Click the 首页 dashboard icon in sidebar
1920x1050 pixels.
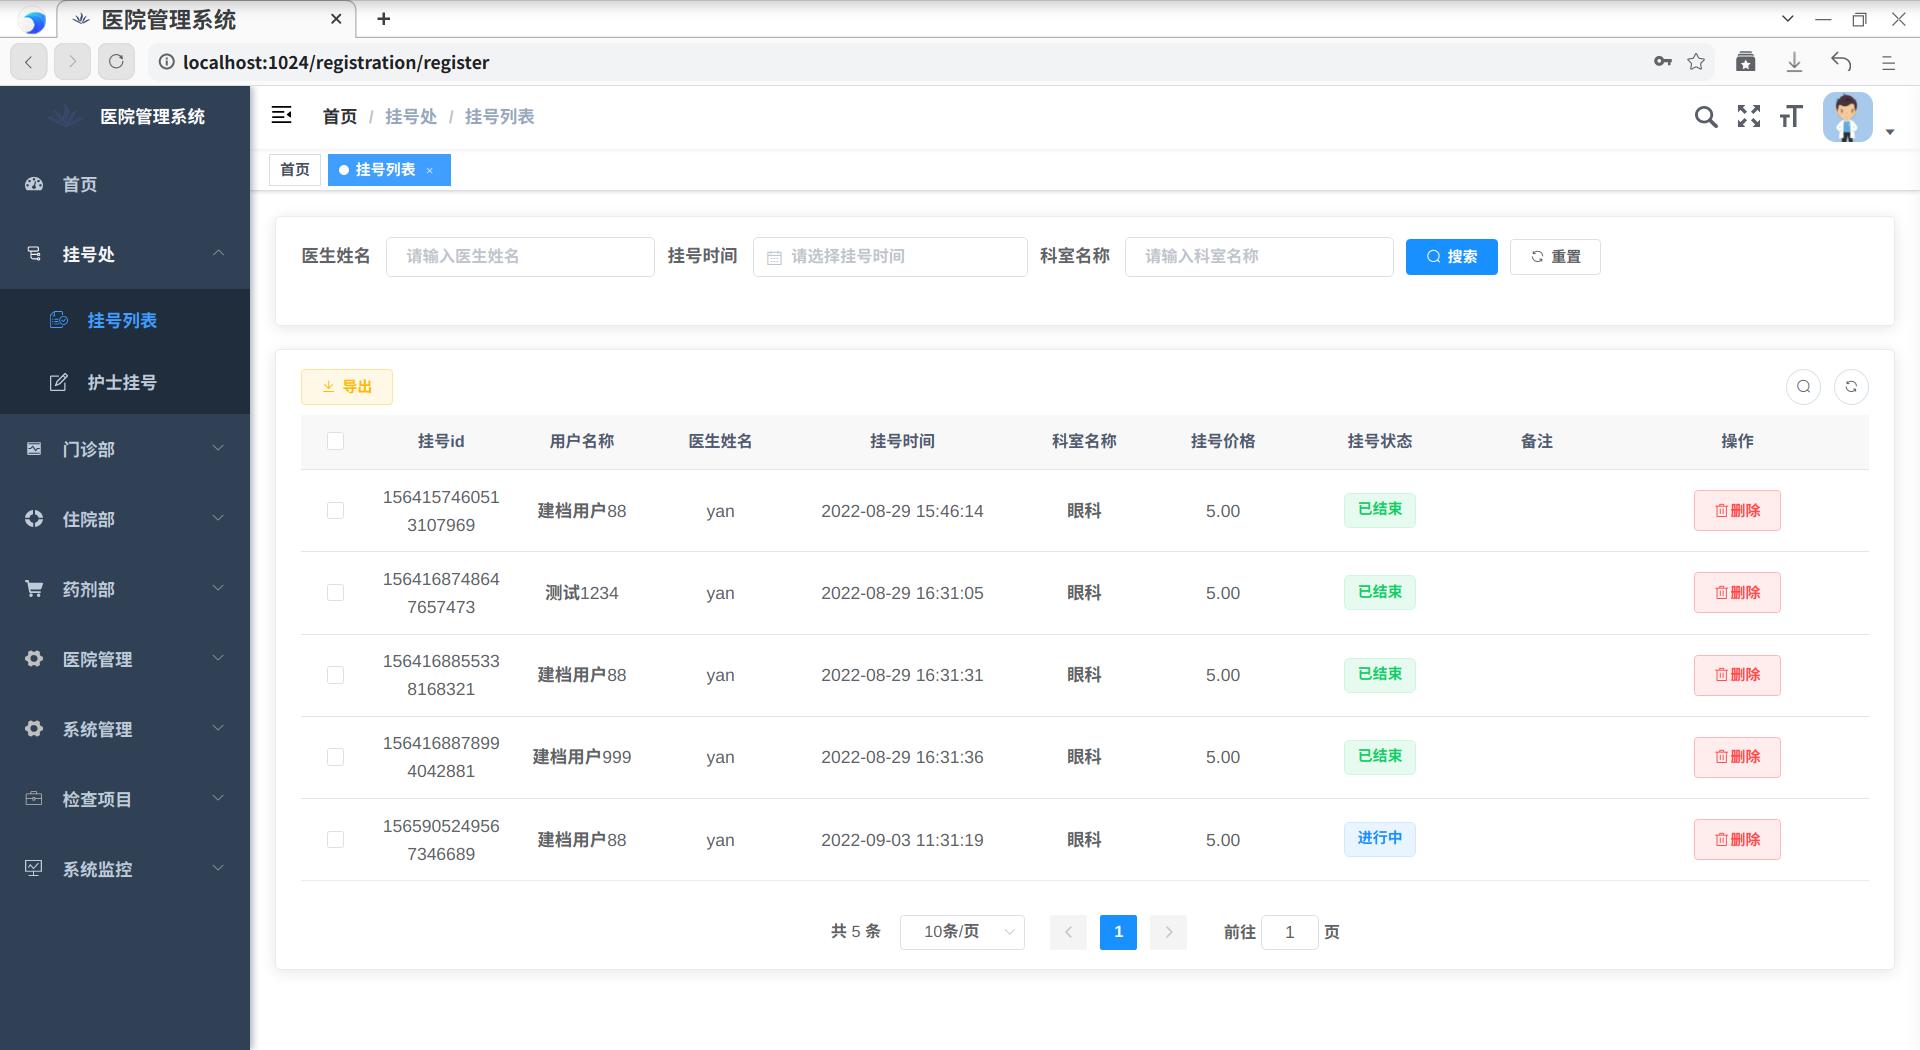click(x=34, y=184)
